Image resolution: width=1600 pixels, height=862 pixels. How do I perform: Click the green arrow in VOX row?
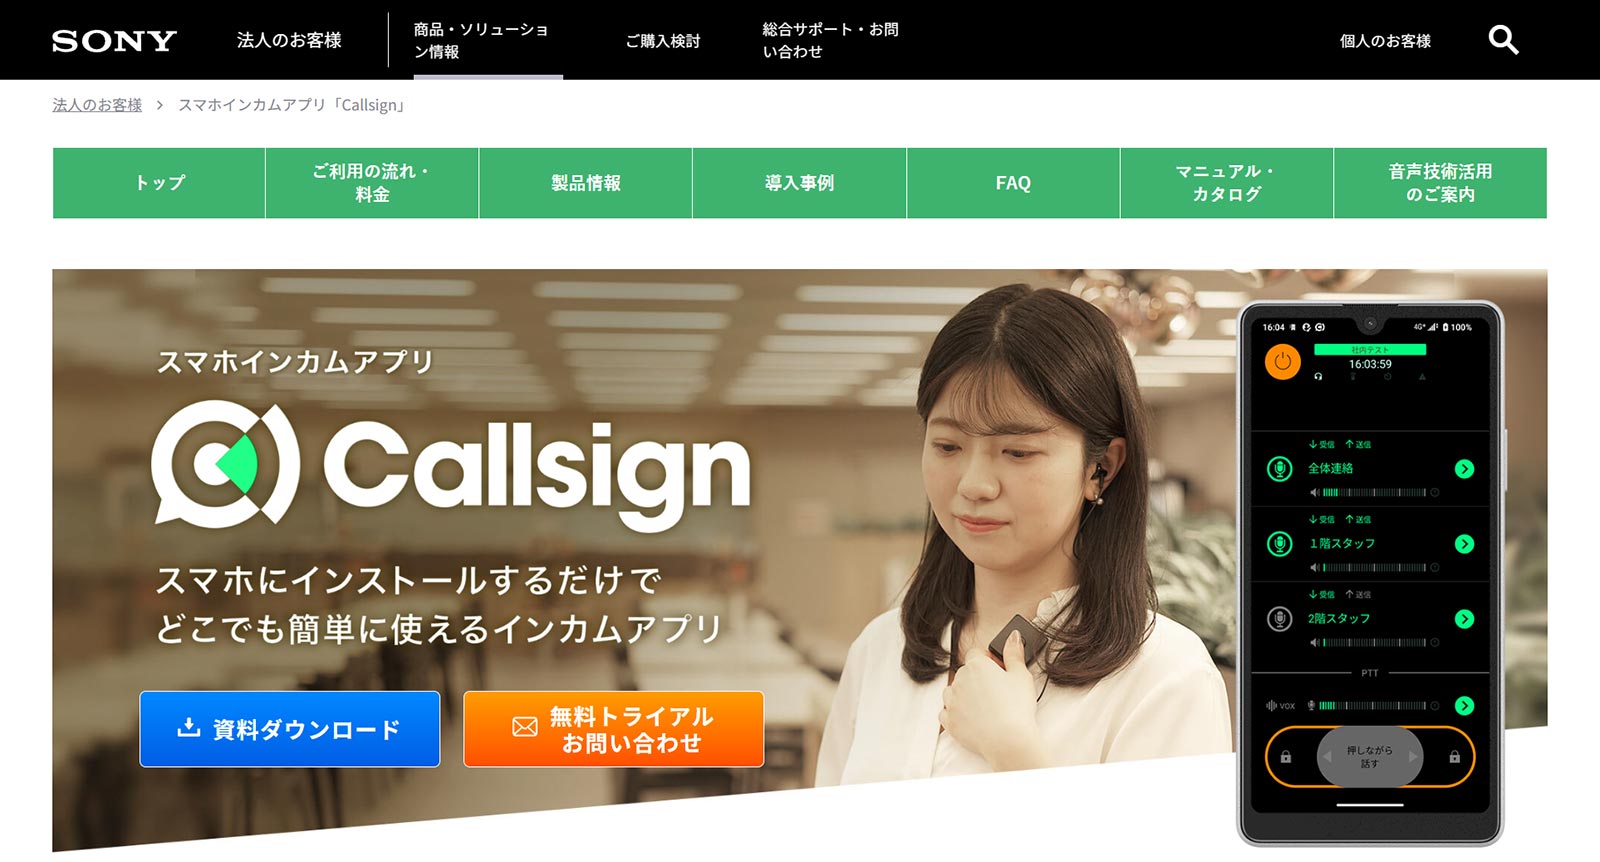click(1464, 706)
